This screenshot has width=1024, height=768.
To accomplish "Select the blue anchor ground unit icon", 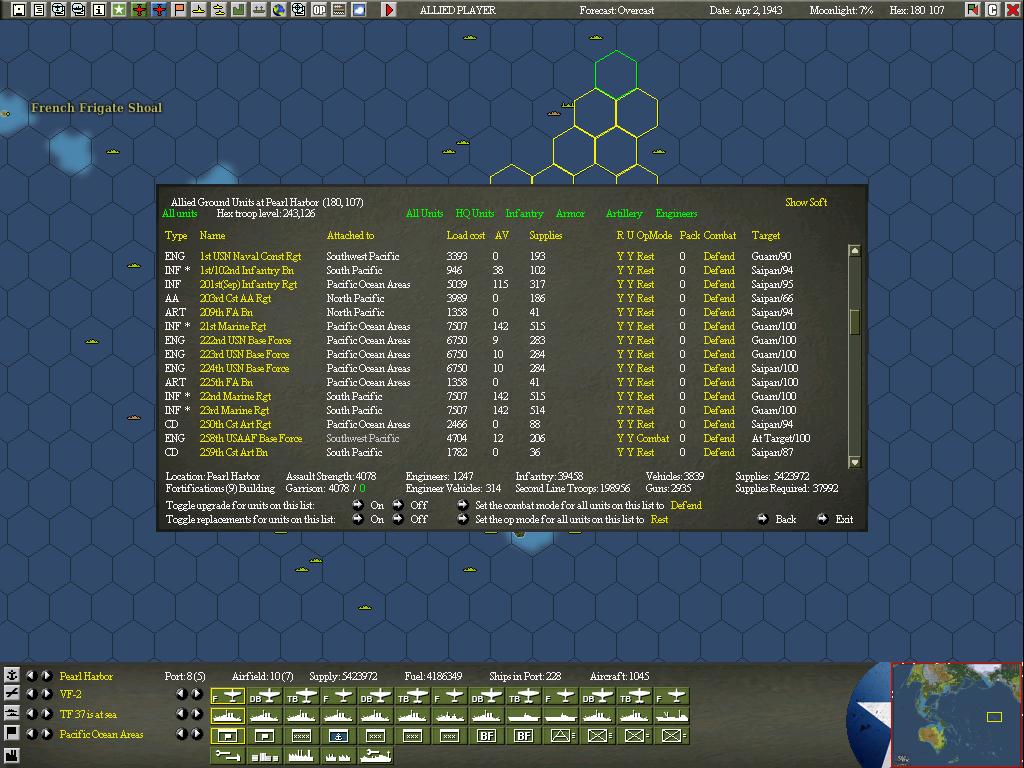I will point(338,736).
